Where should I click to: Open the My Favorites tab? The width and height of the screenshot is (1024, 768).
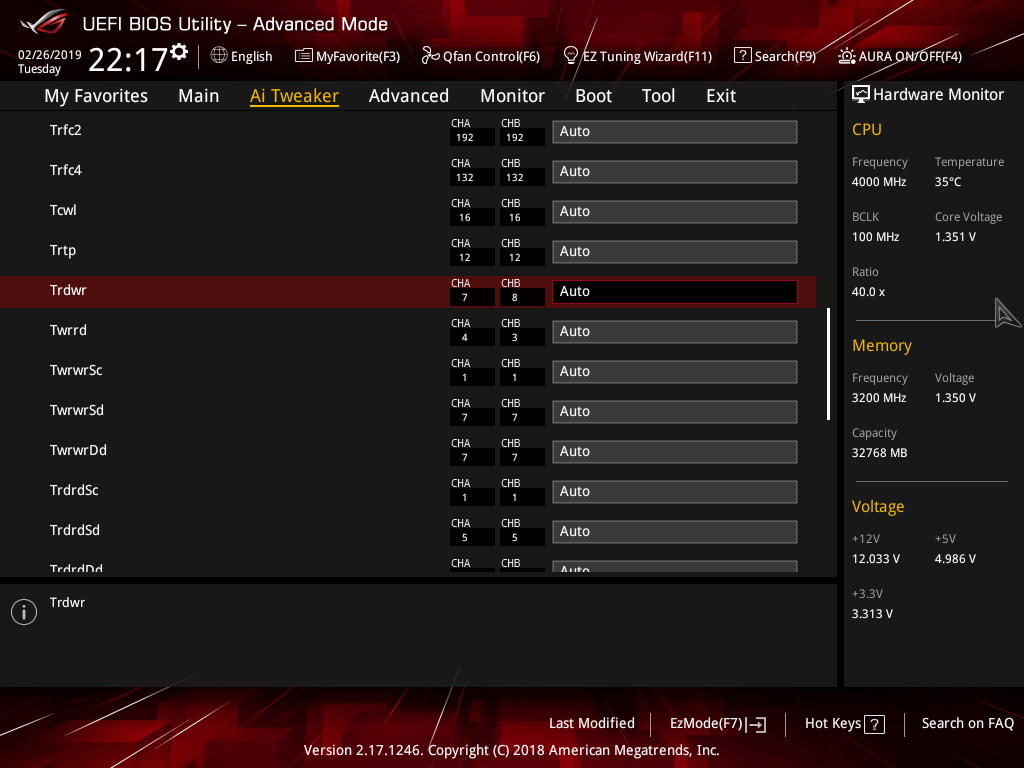click(x=96, y=96)
